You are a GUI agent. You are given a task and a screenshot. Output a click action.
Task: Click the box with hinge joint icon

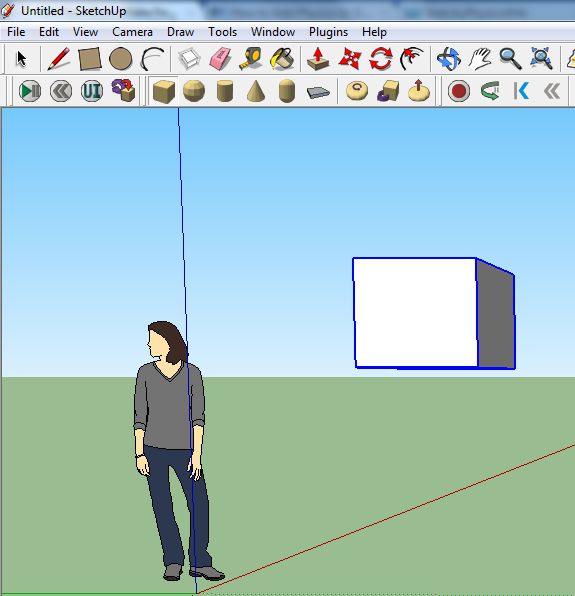tap(388, 91)
